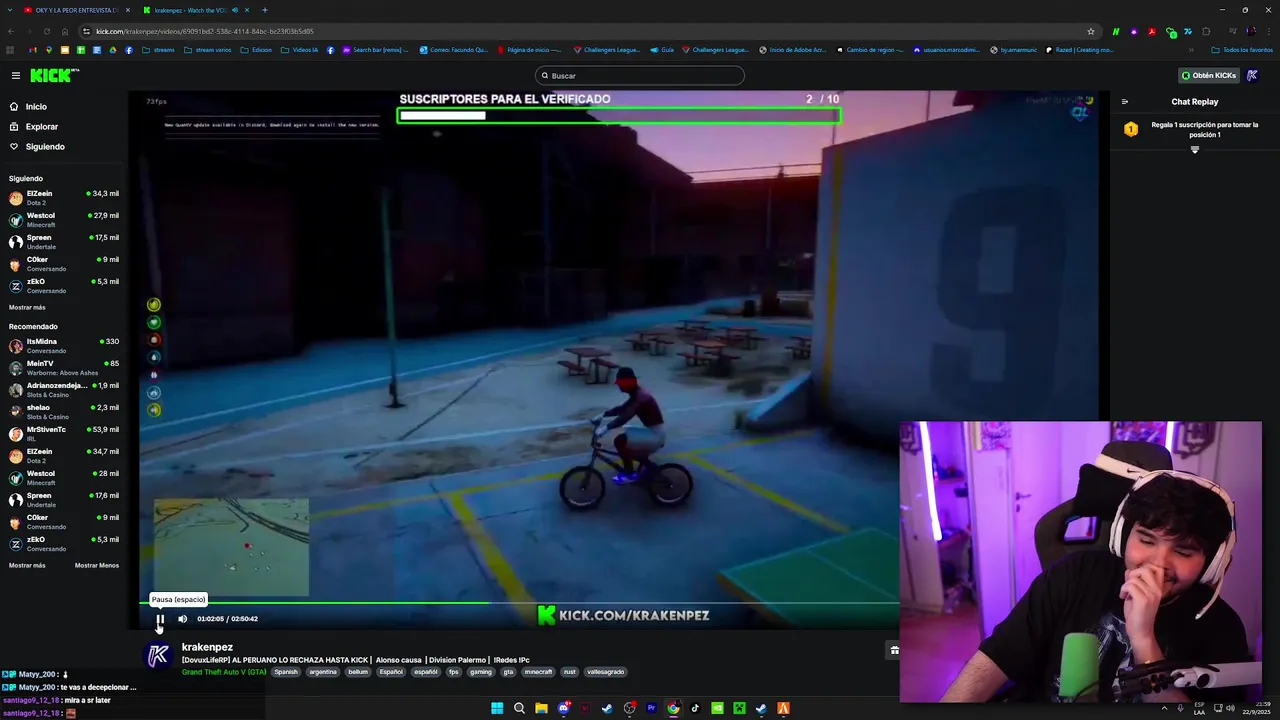Open the streams bookmark folder
The image size is (1280, 720).
tap(158, 50)
